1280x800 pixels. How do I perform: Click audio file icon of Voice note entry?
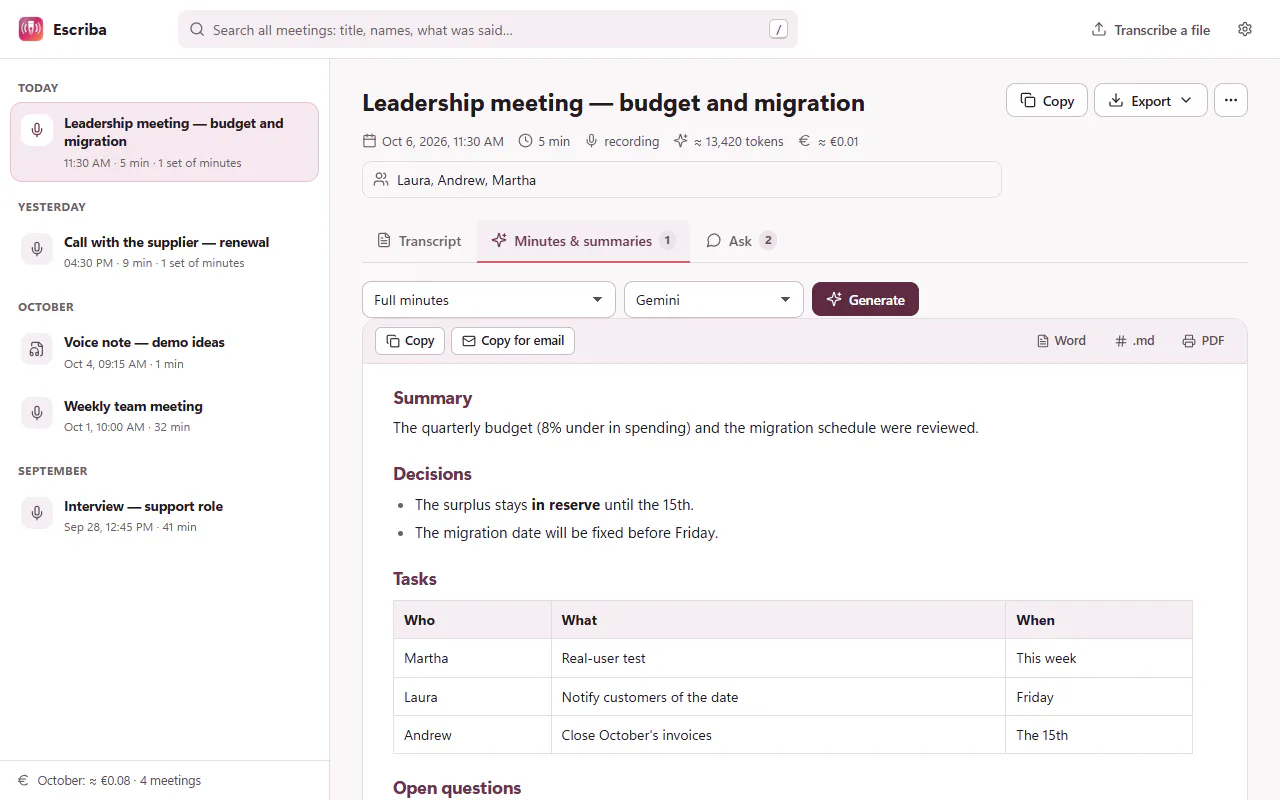37,349
